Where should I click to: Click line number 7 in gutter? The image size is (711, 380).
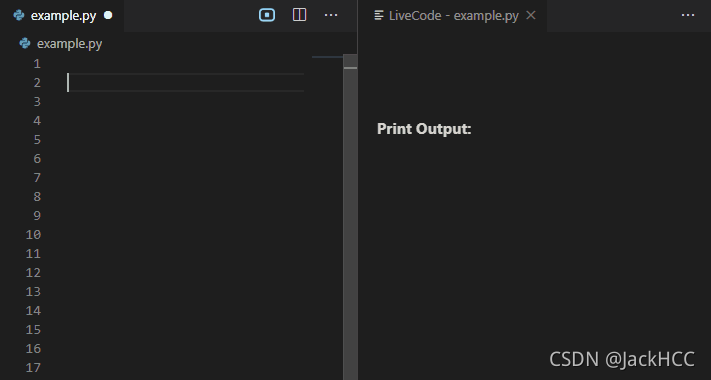tap(37, 178)
